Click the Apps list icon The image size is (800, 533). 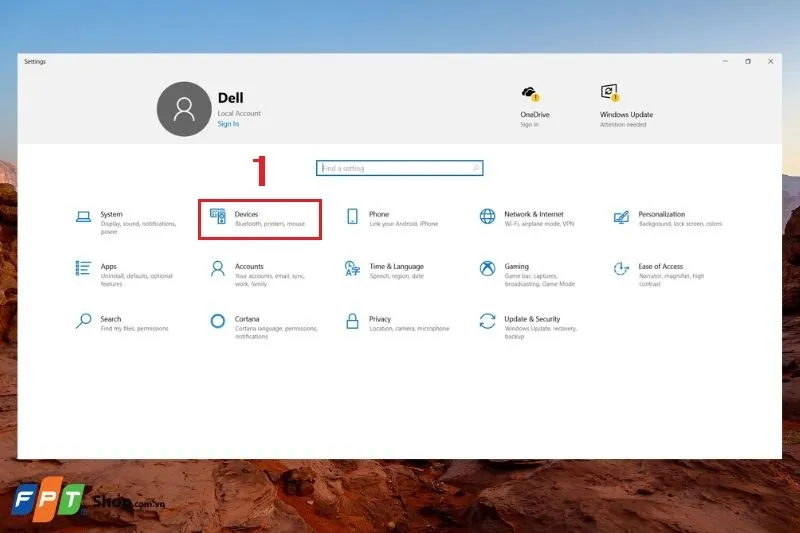[84, 268]
